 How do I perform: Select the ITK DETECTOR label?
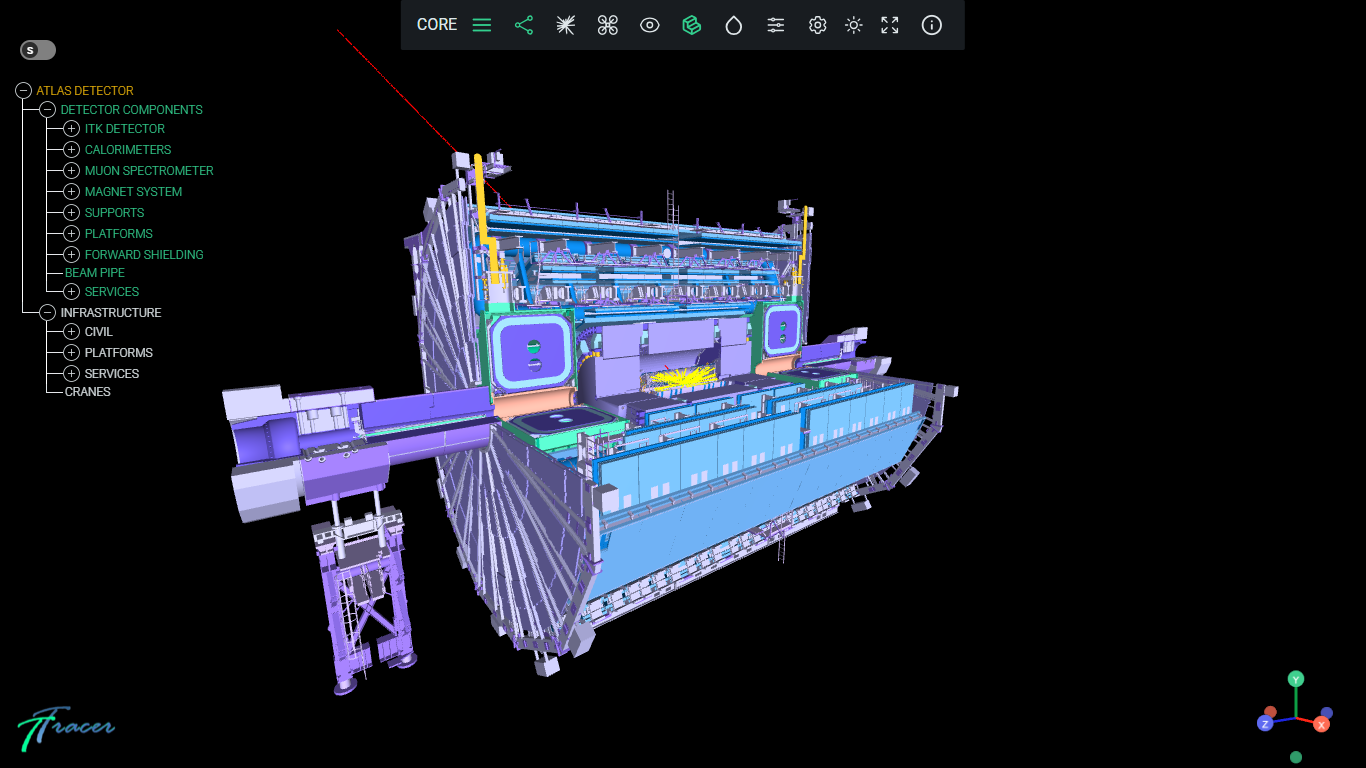125,129
